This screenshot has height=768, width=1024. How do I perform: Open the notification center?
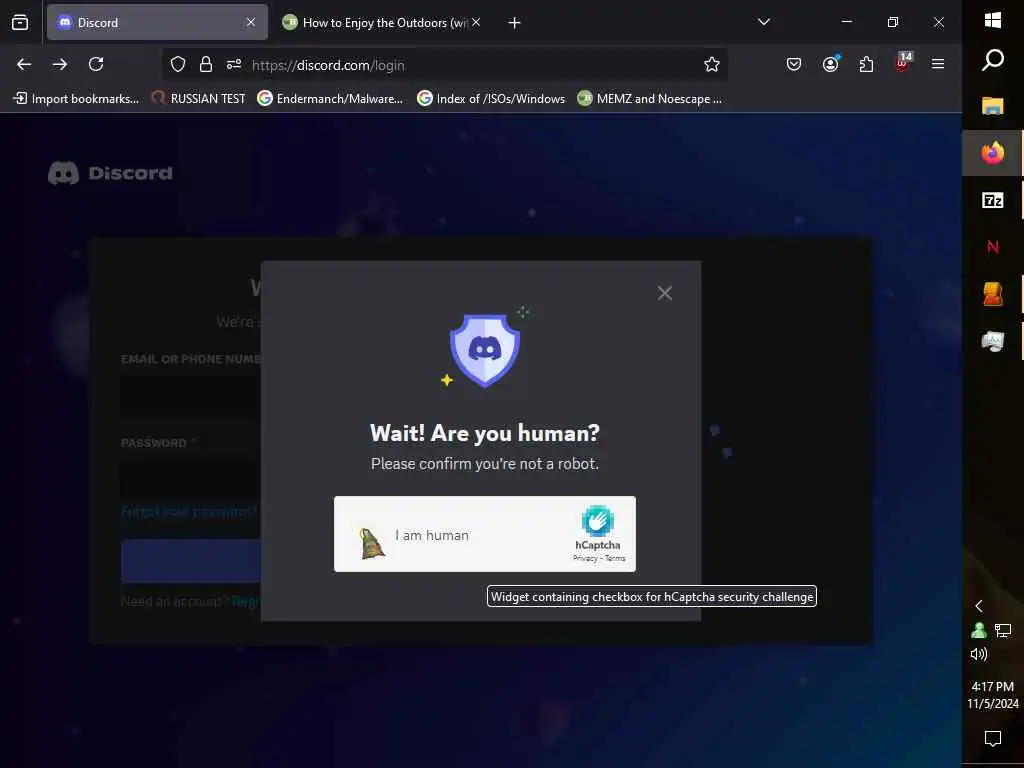point(993,739)
